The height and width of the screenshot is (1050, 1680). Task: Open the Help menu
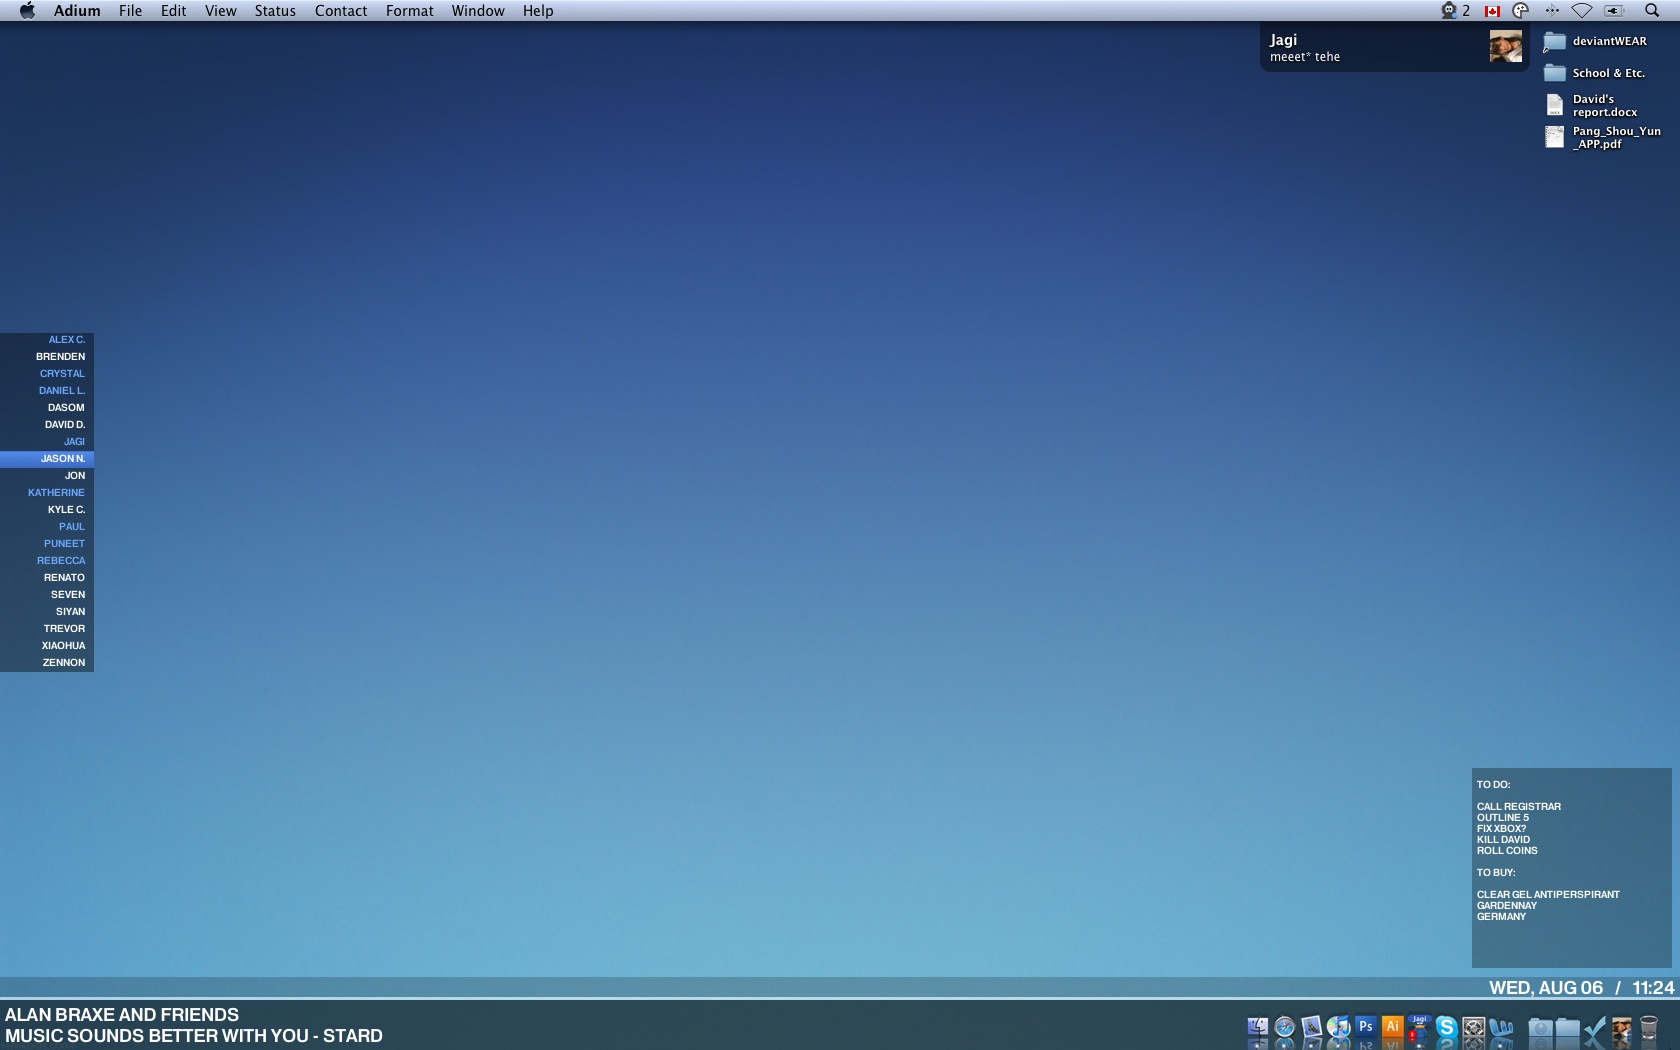click(538, 11)
